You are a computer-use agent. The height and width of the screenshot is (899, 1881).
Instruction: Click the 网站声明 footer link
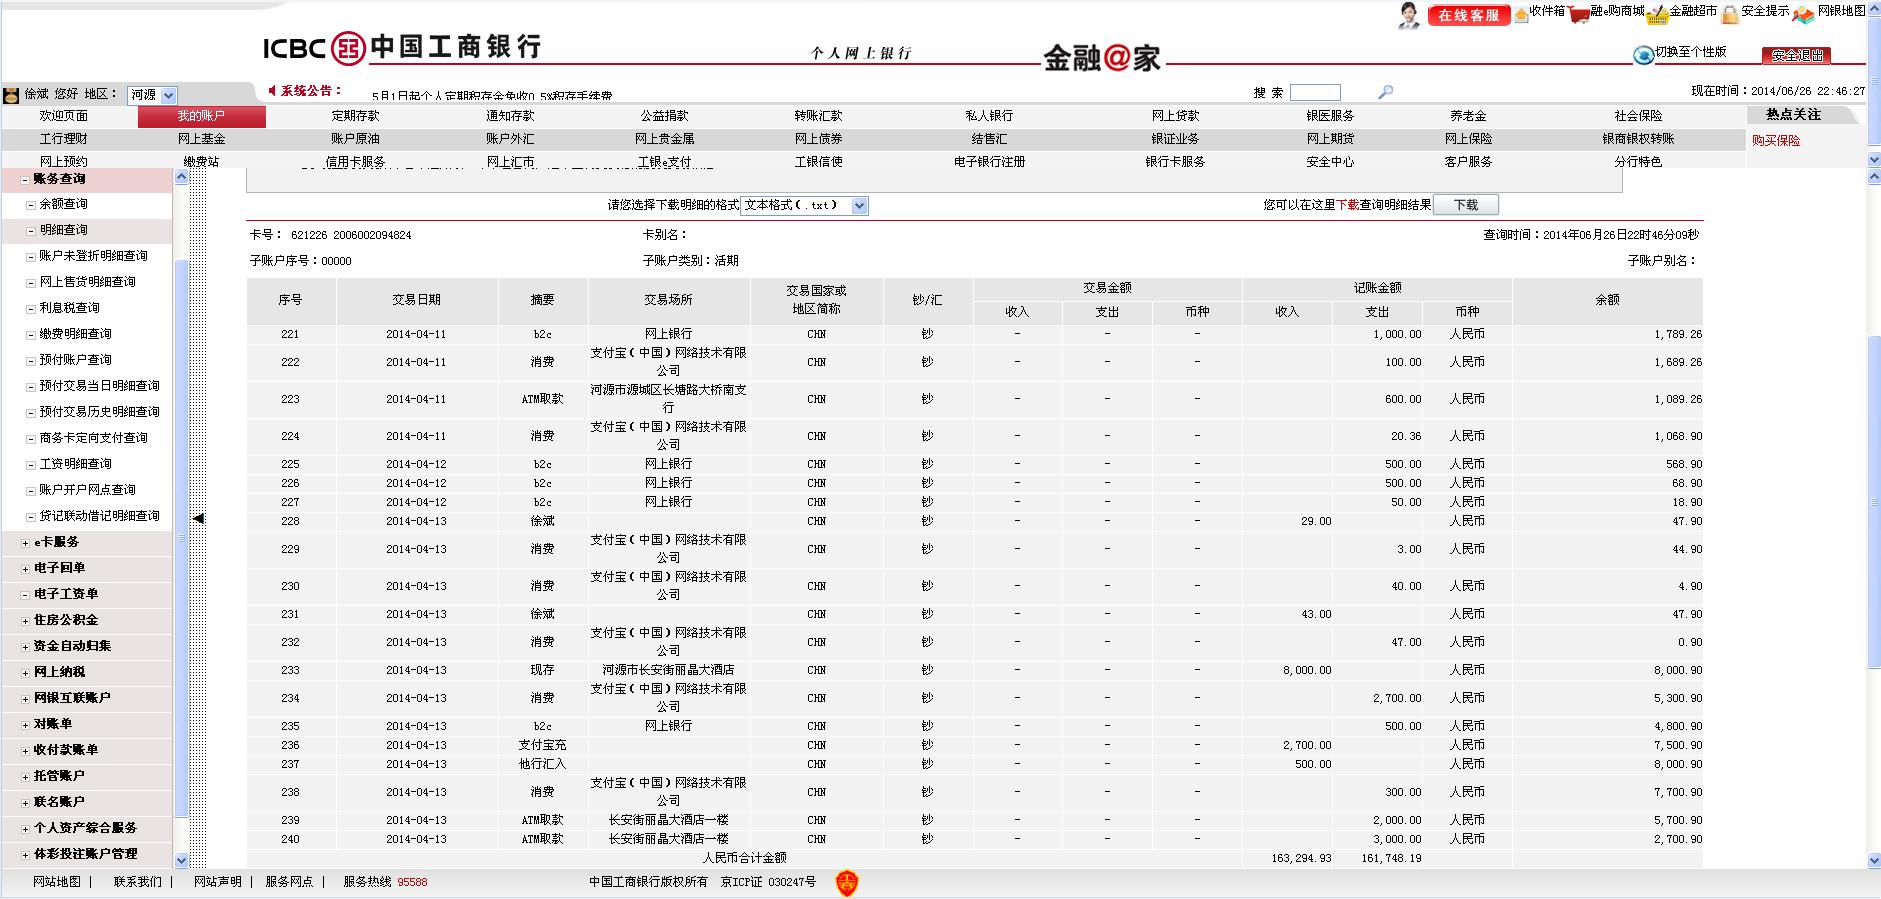point(218,882)
